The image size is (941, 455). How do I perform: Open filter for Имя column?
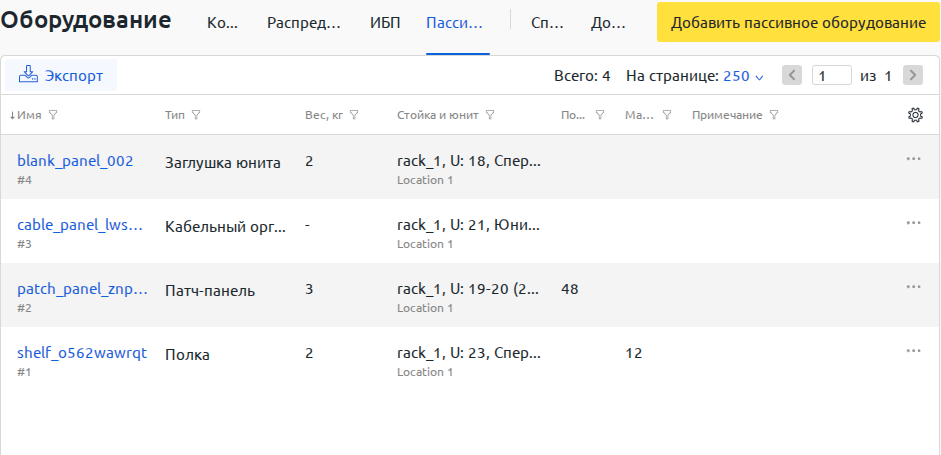click(53, 115)
